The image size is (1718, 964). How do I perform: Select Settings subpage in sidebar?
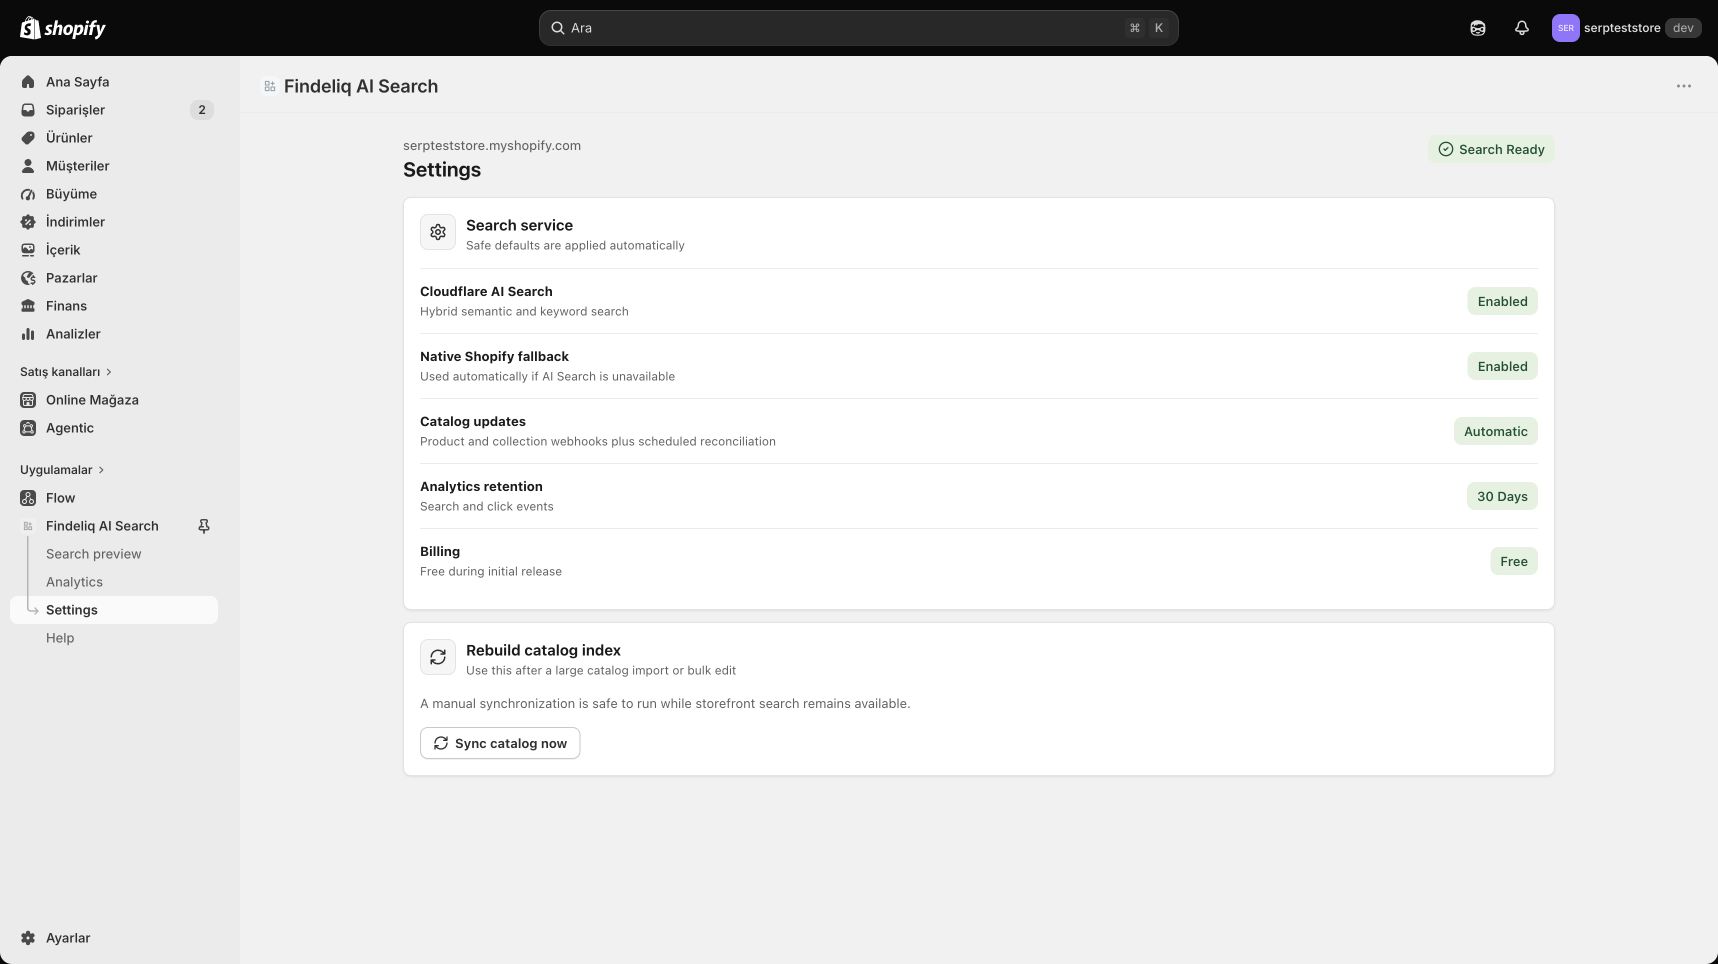(x=114, y=610)
